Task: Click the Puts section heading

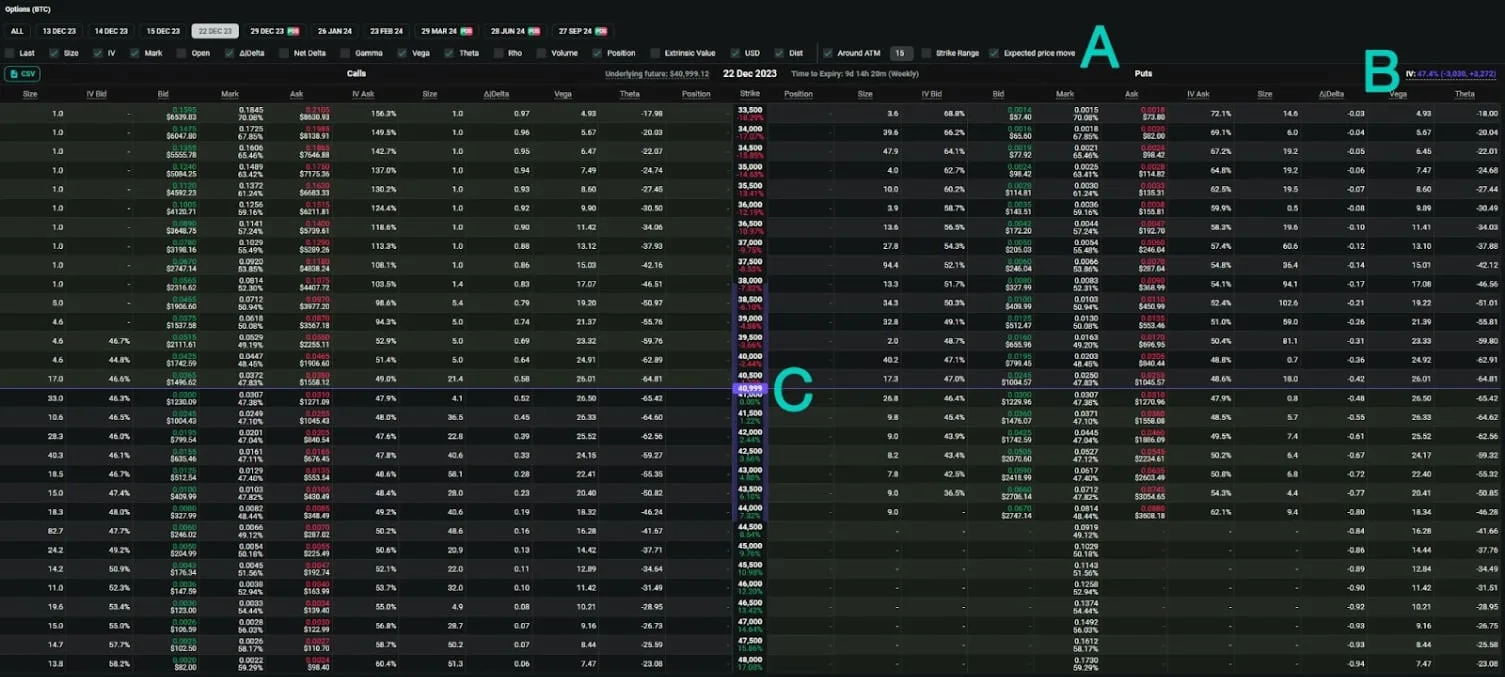Action: [1143, 74]
